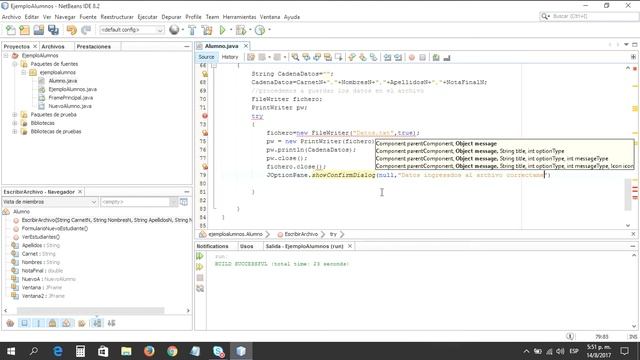Click the Stop Macro Recording icon
This screenshot has height=360, width=640.
pyautogui.click(x=422, y=58)
